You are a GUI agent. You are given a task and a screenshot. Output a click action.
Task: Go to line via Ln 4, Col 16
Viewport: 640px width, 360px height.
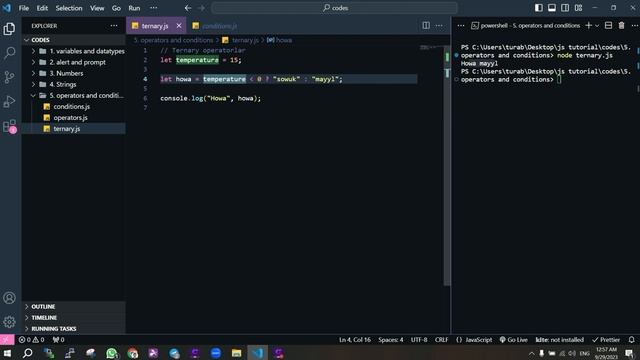coord(355,340)
